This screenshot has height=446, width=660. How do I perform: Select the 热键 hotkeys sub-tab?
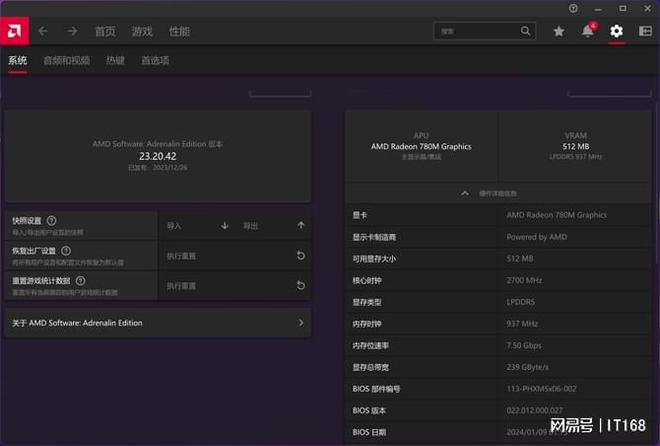pos(115,60)
